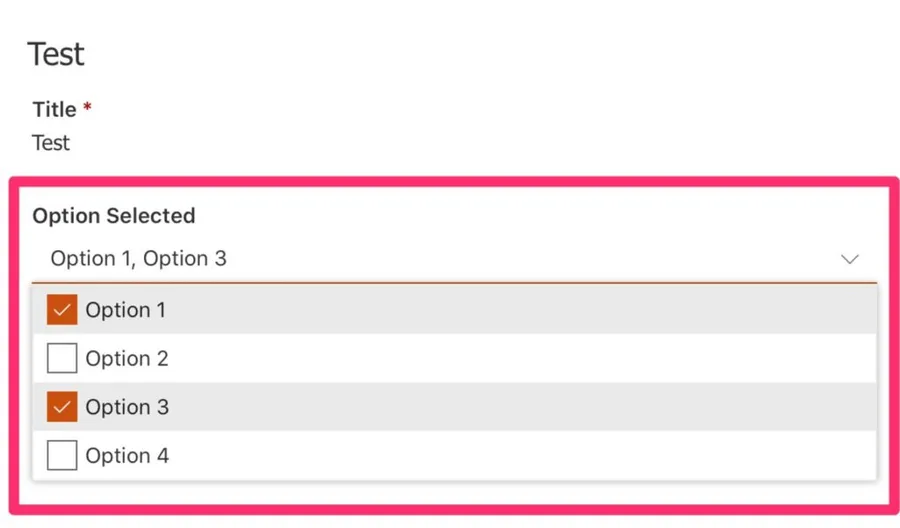The image size is (900, 528).
Task: Click the 'Test' value under Title
Action: coord(51,143)
